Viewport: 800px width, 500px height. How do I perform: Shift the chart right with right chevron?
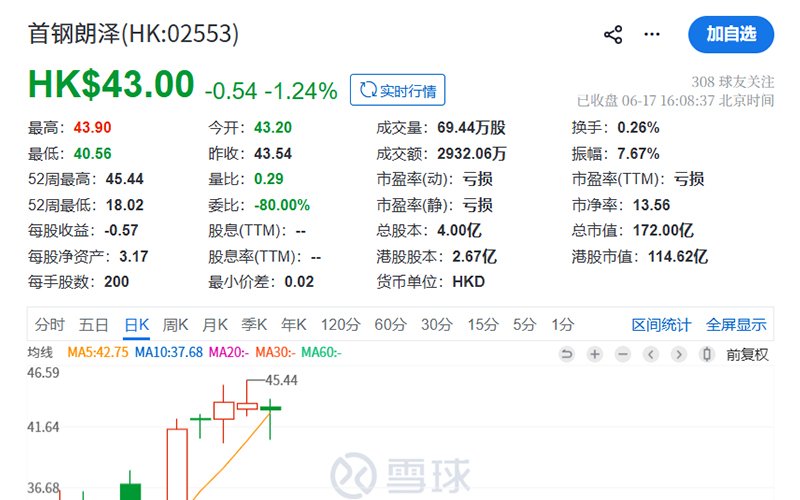pos(679,354)
